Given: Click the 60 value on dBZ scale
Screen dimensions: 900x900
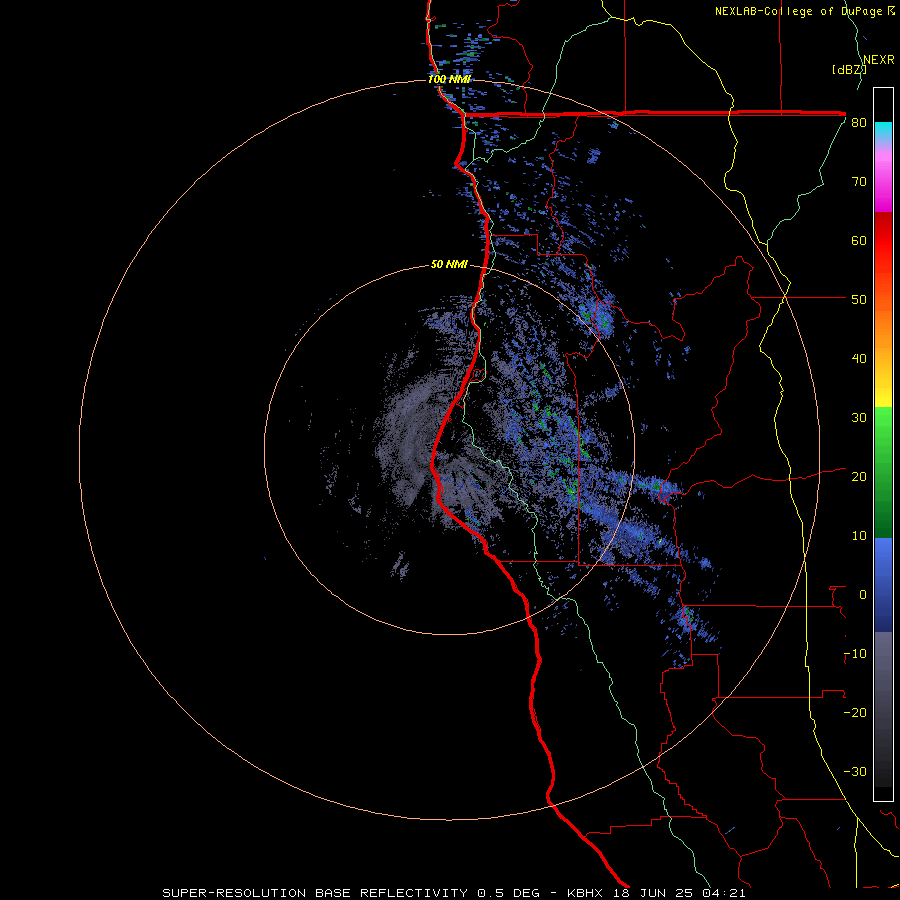Looking at the screenshot, I should pos(859,240).
